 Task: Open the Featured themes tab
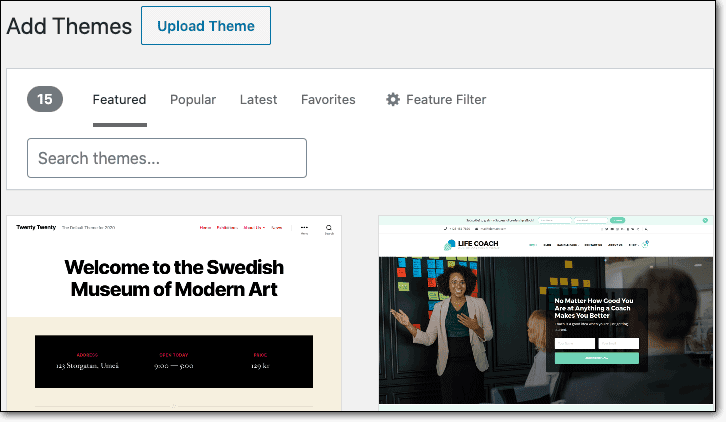[x=119, y=100]
